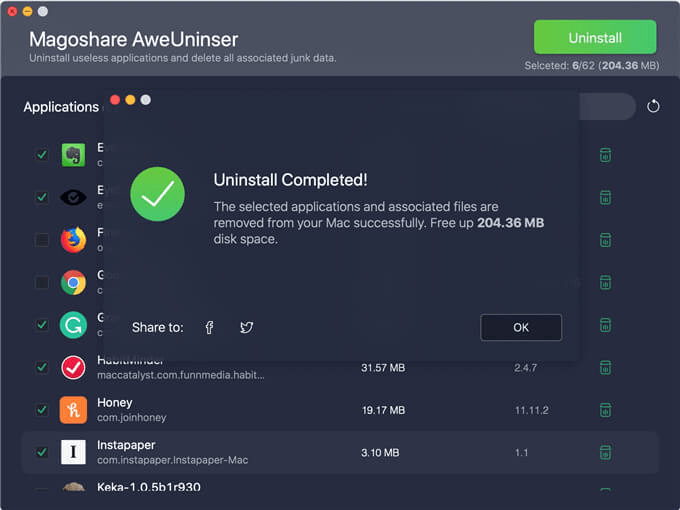Click version "1.1" in Instapaper row

coord(521,453)
